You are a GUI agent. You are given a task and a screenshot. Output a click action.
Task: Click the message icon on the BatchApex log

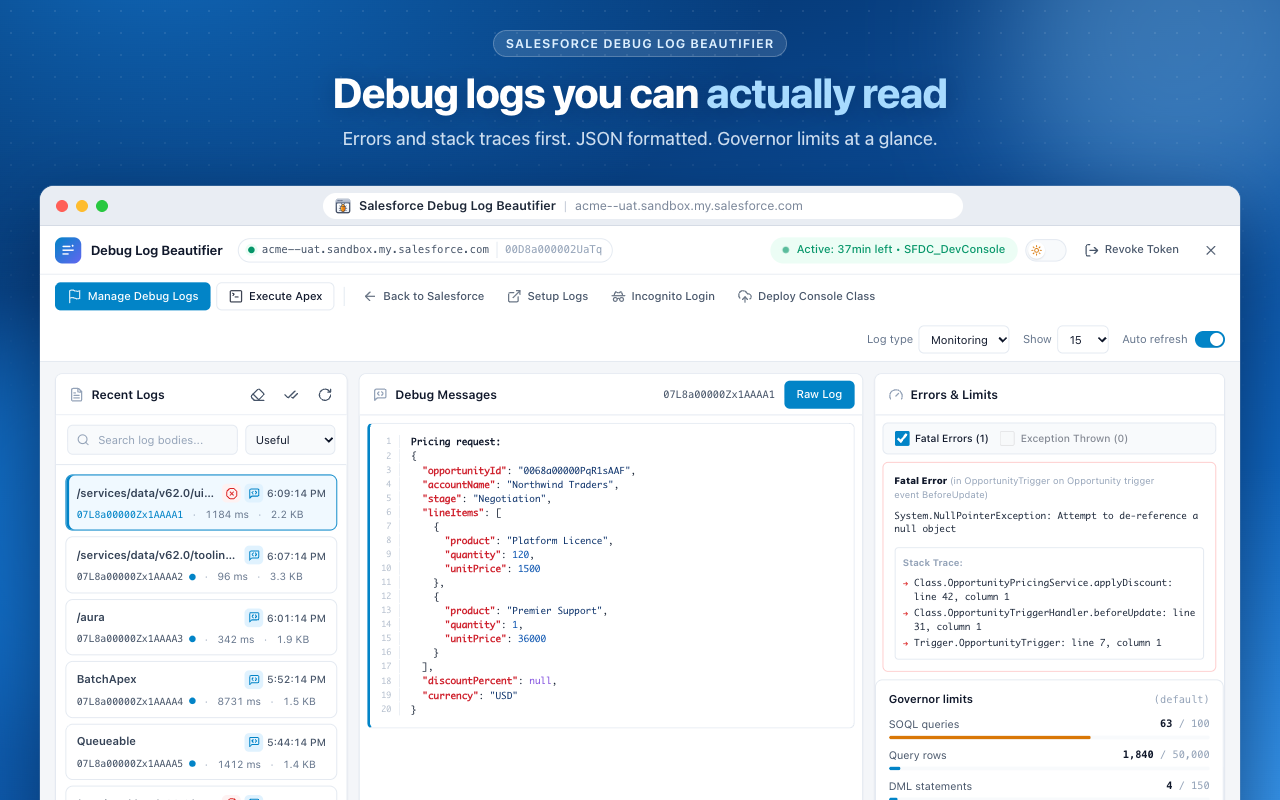point(254,680)
